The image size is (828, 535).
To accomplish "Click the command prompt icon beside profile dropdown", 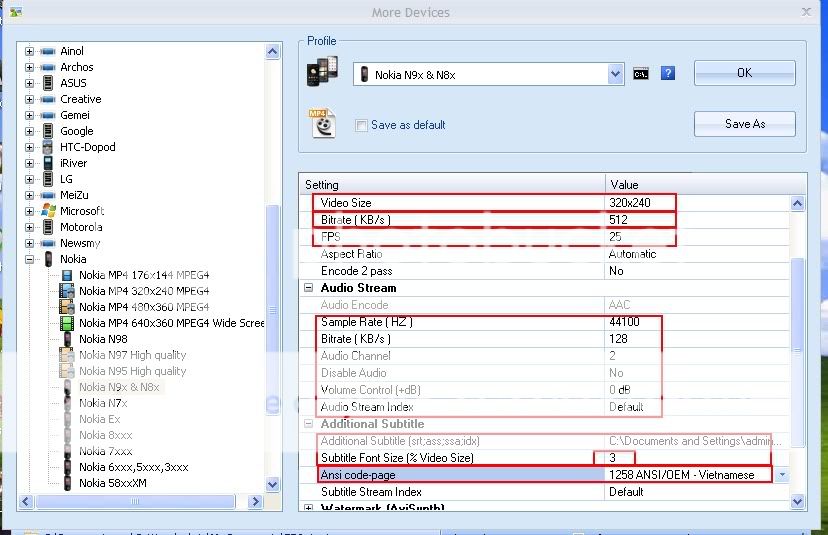I will tap(641, 74).
